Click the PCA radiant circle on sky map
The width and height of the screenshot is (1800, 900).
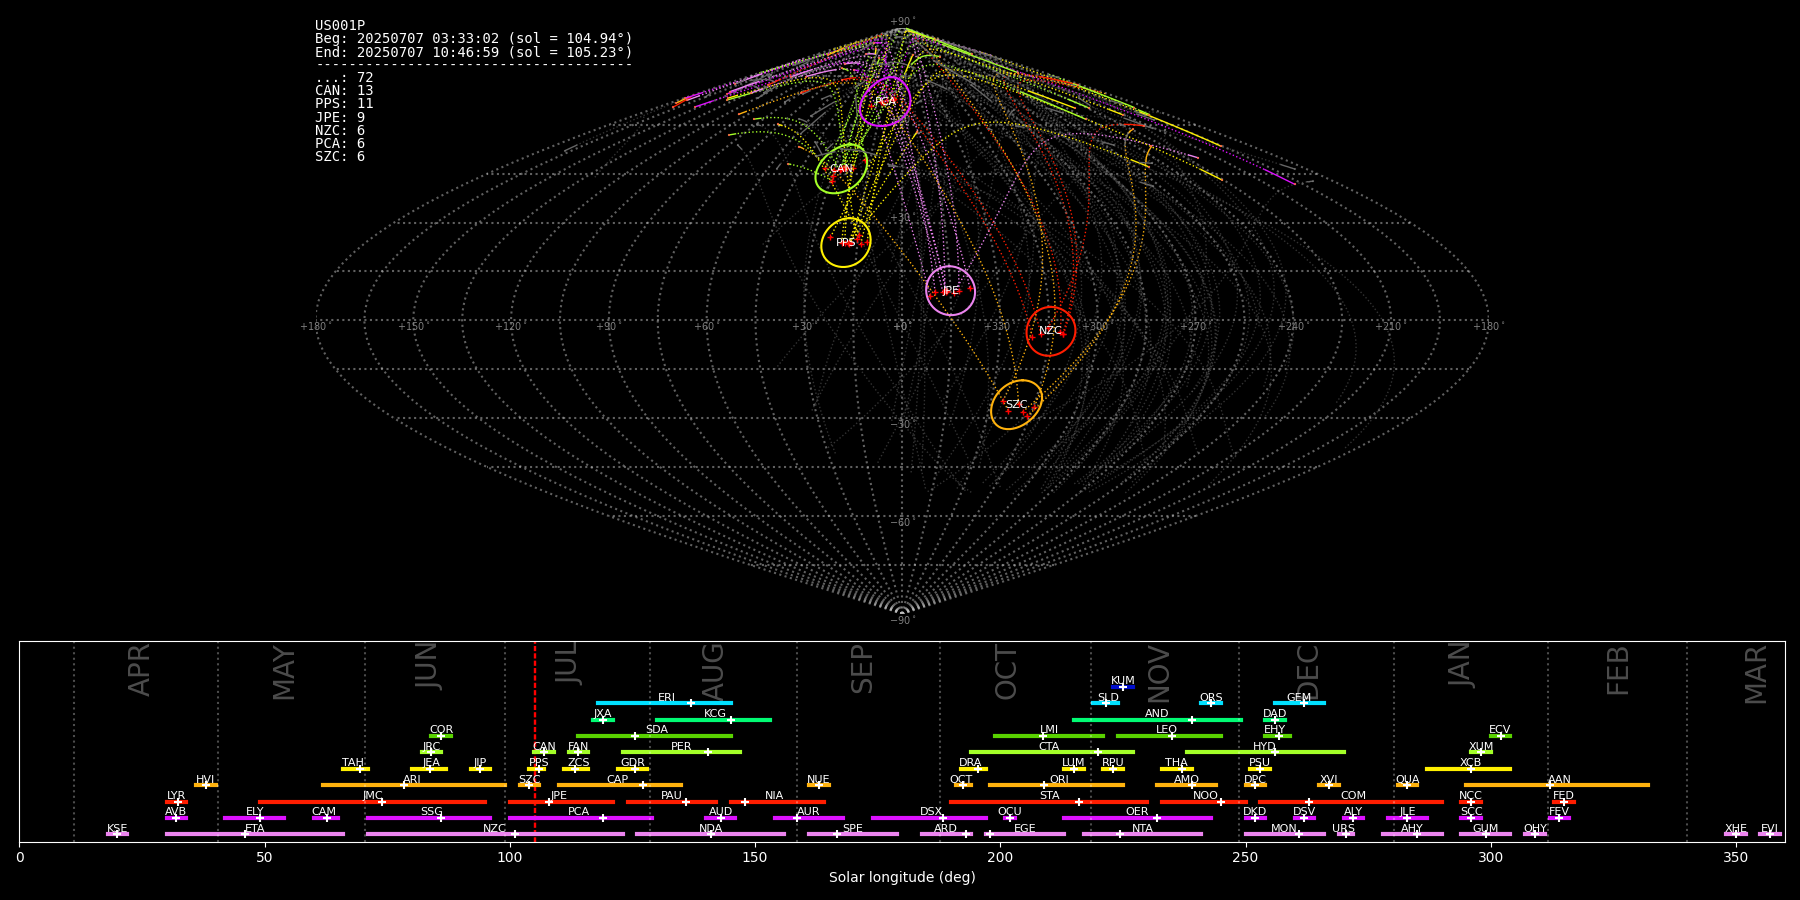[885, 101]
